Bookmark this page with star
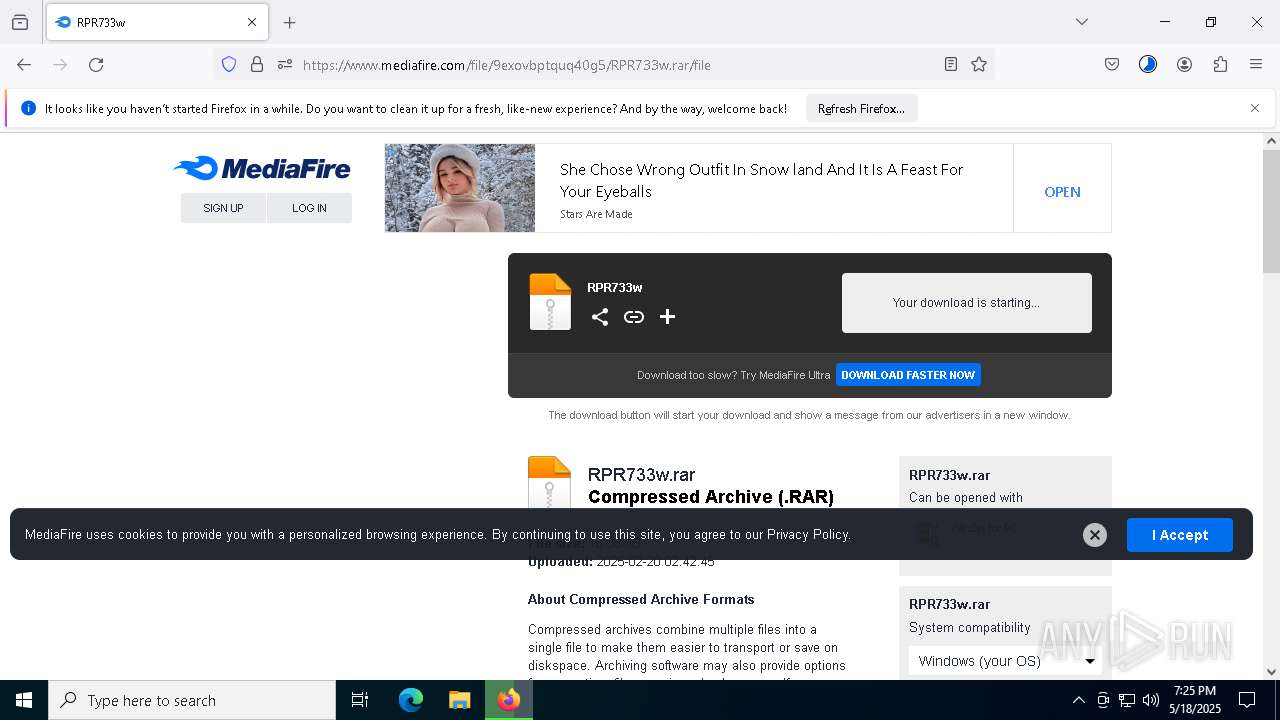The image size is (1280, 720). [979, 64]
